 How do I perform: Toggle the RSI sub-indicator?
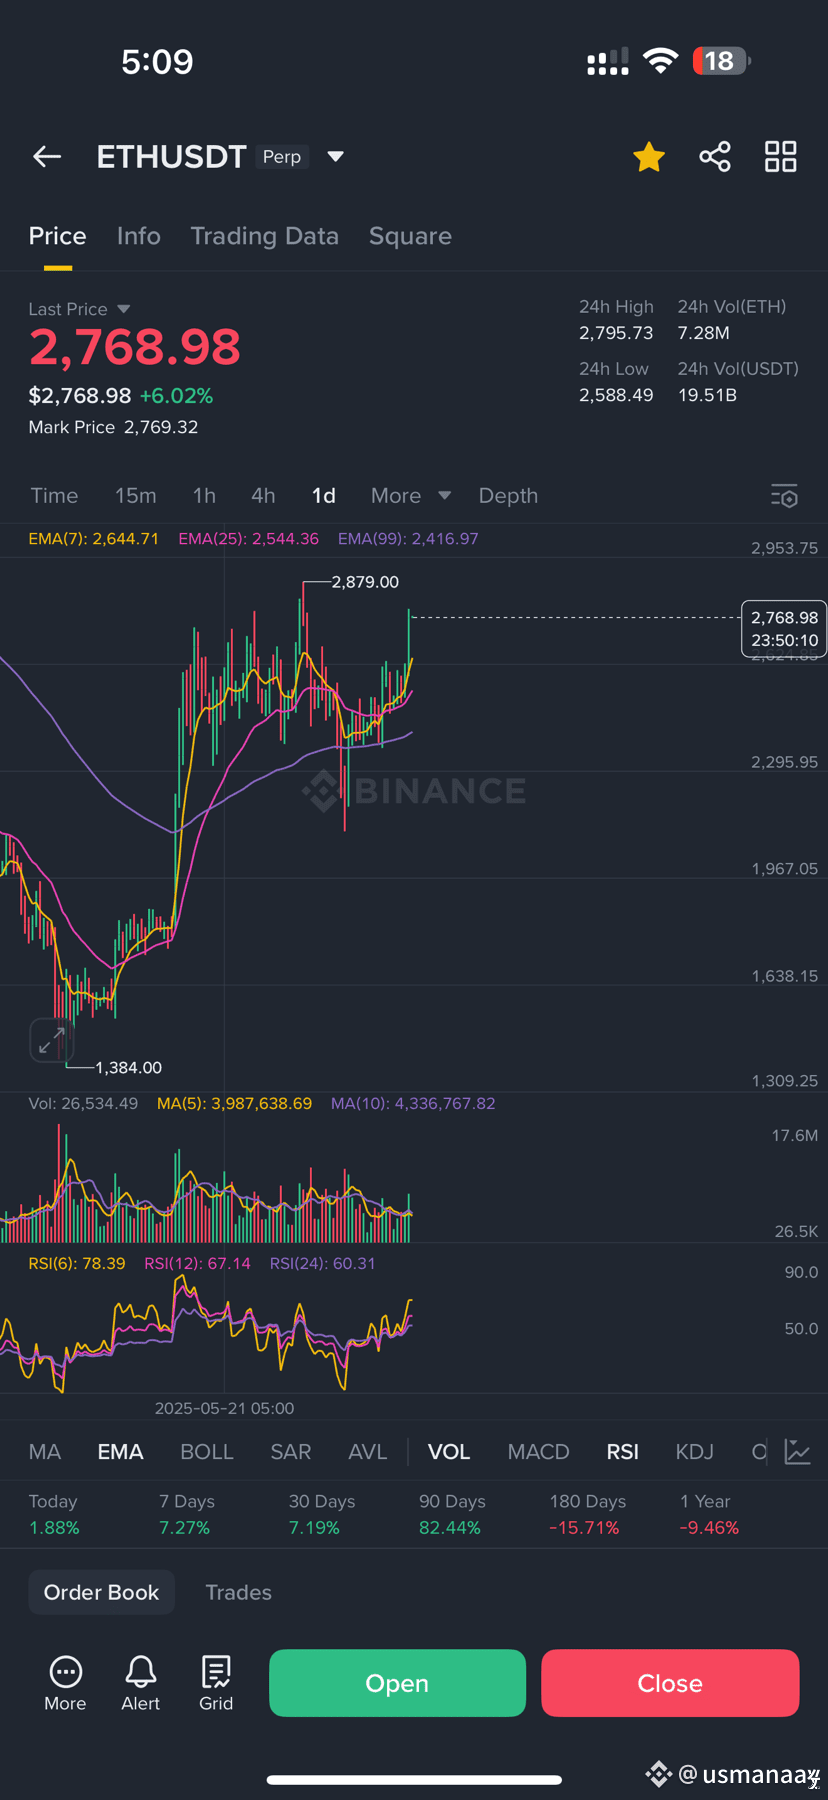[622, 1452]
